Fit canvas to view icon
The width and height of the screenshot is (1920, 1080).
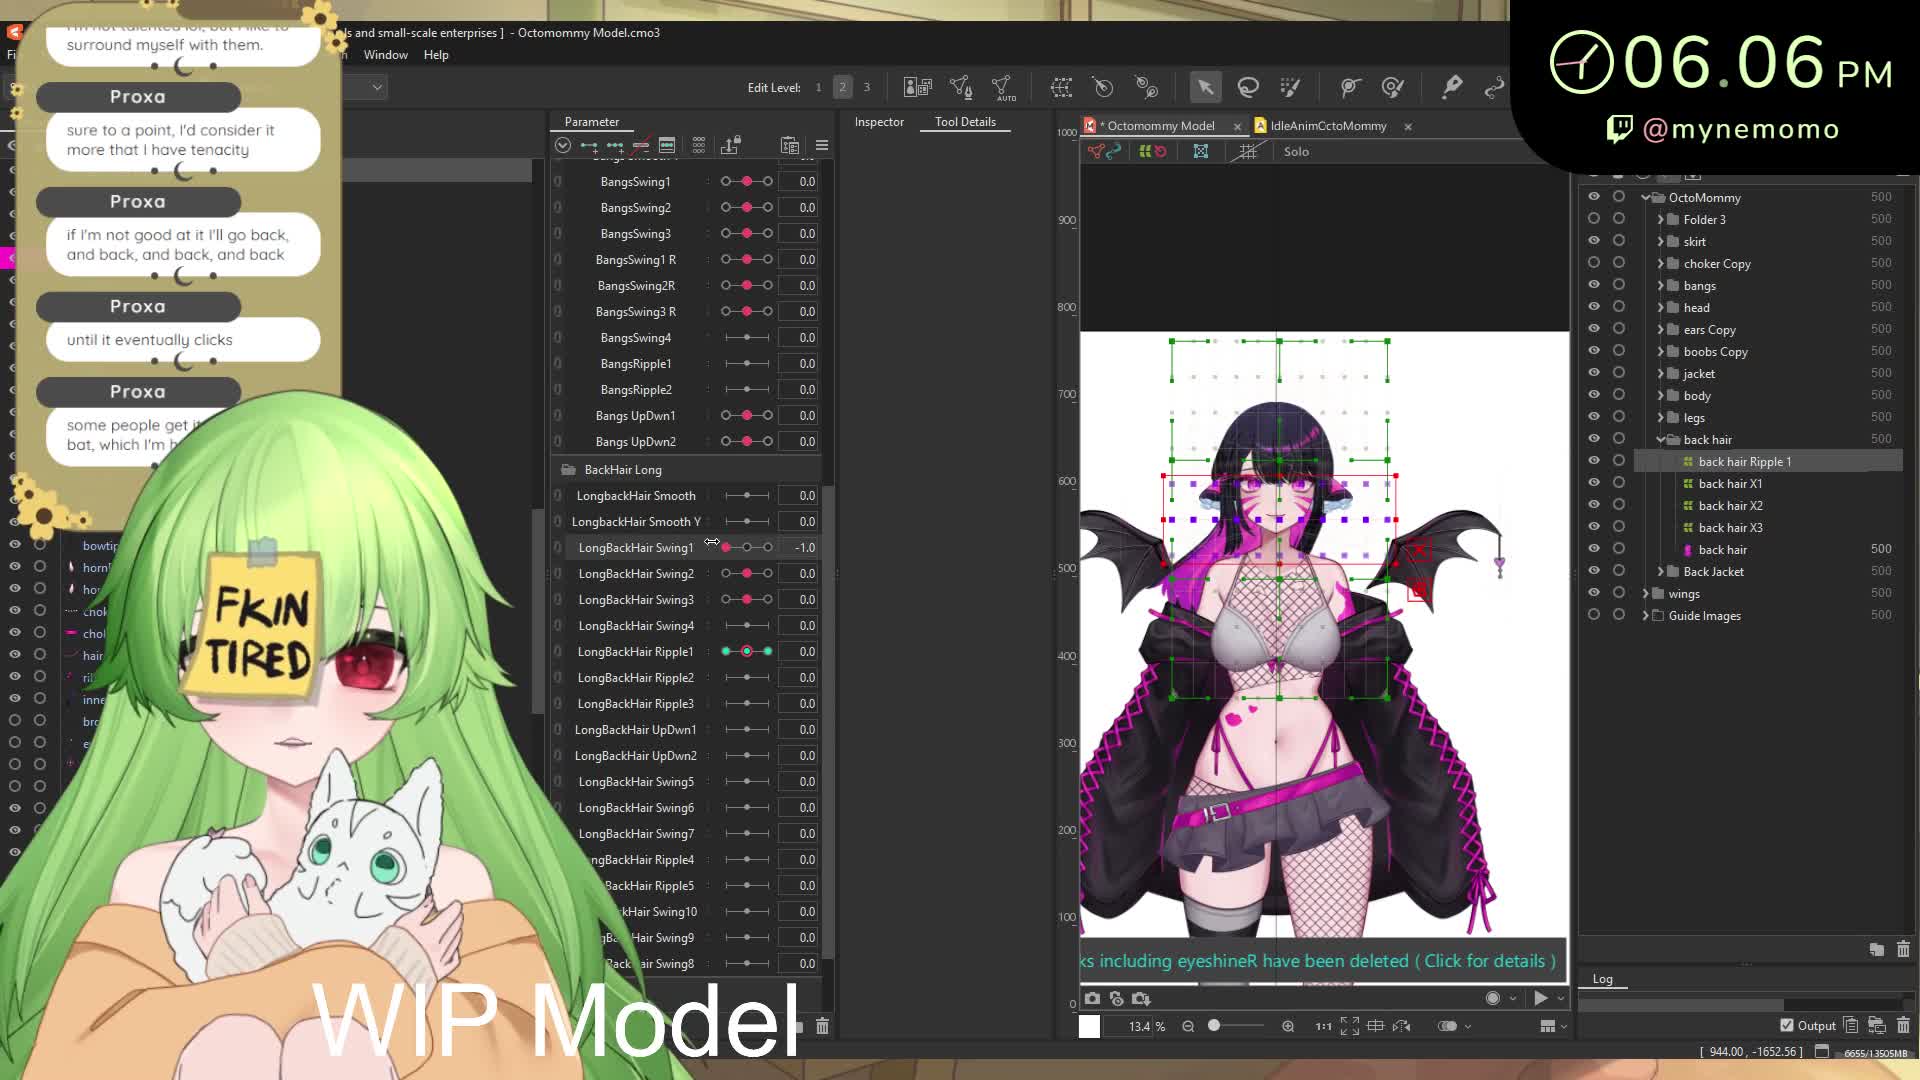pos(1350,1026)
